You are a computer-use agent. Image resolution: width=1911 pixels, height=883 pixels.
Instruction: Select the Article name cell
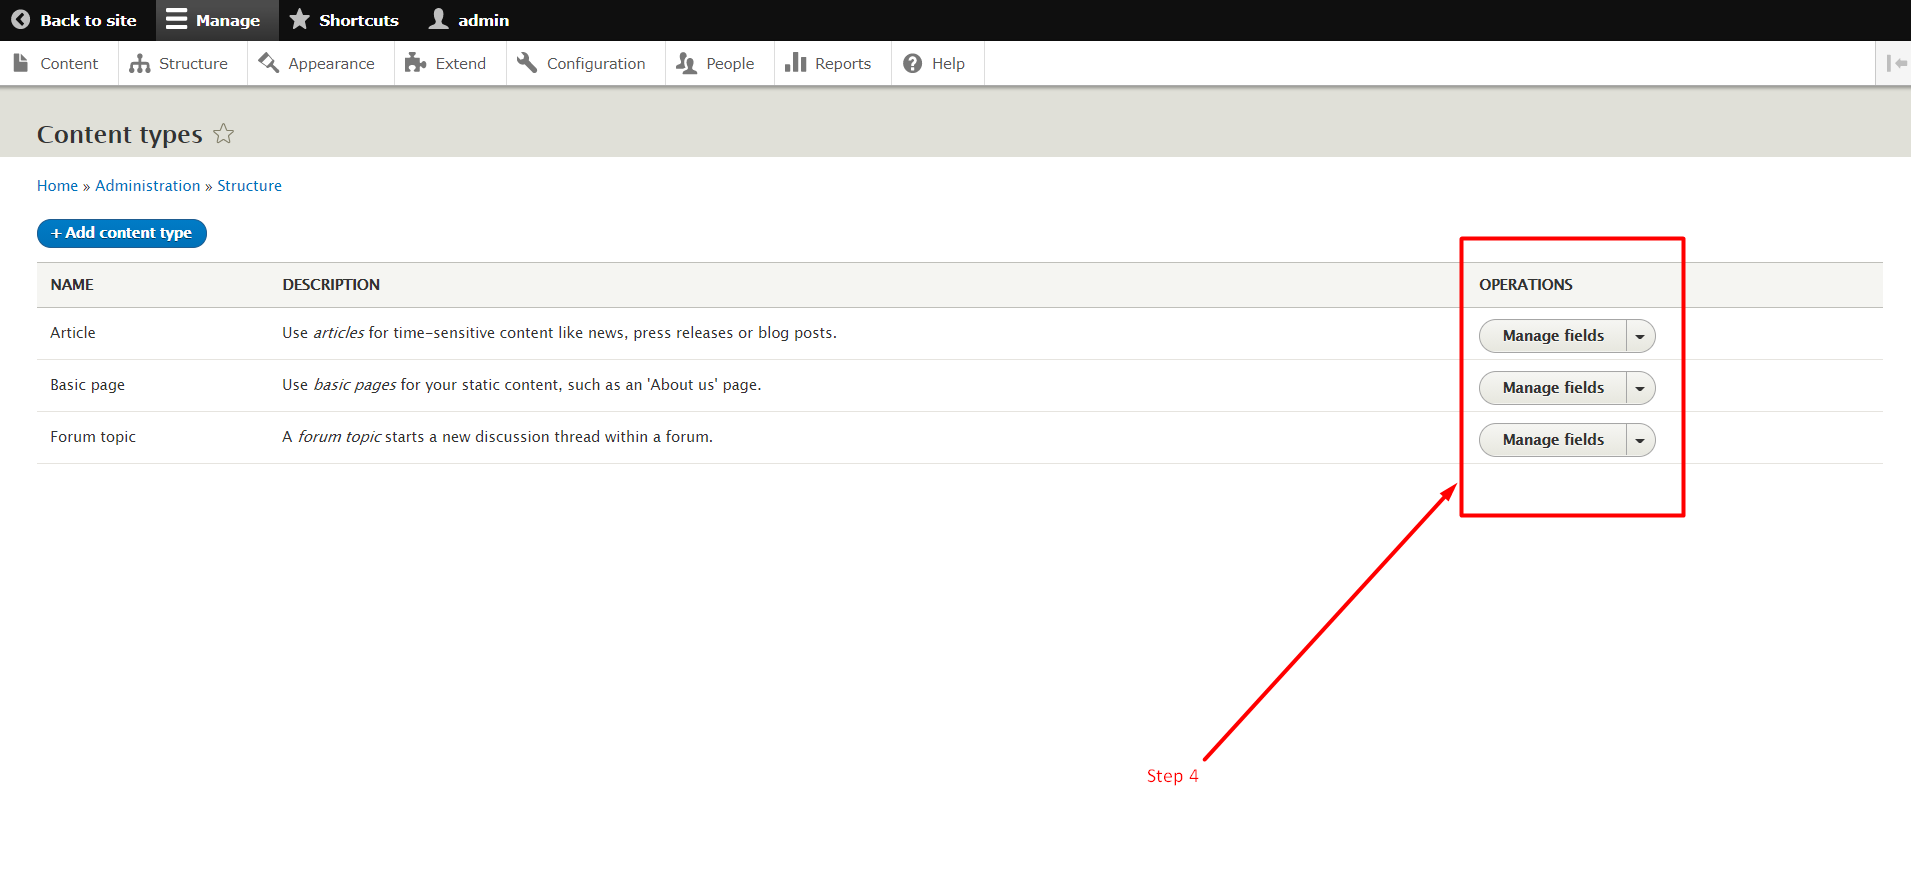pyautogui.click(x=73, y=333)
